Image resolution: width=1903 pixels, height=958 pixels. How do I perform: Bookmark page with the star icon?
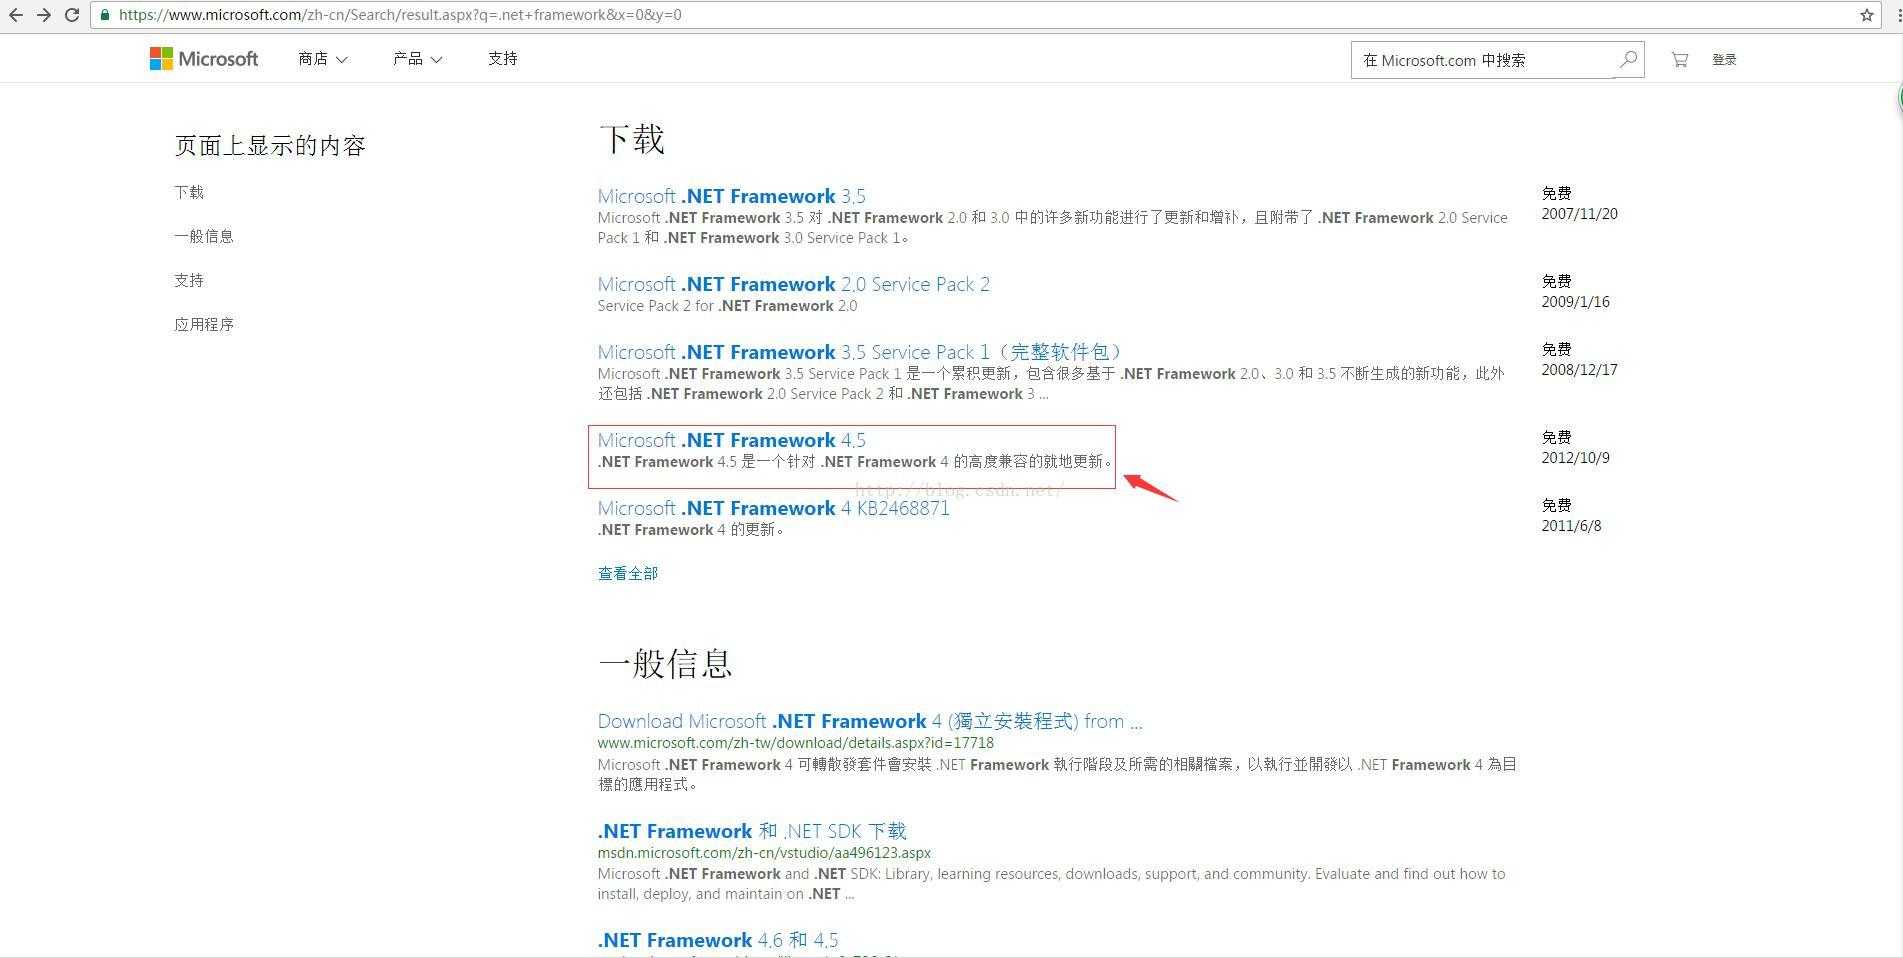[1866, 15]
